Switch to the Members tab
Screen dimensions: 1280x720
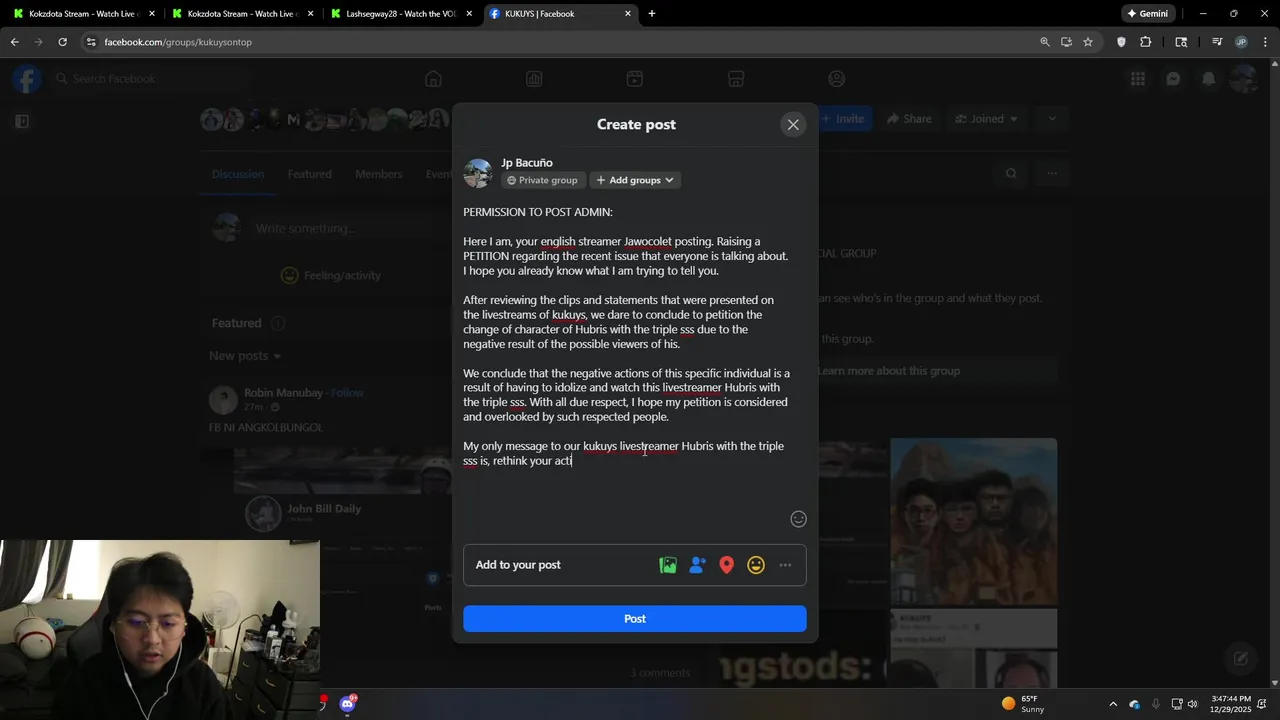[x=379, y=174]
